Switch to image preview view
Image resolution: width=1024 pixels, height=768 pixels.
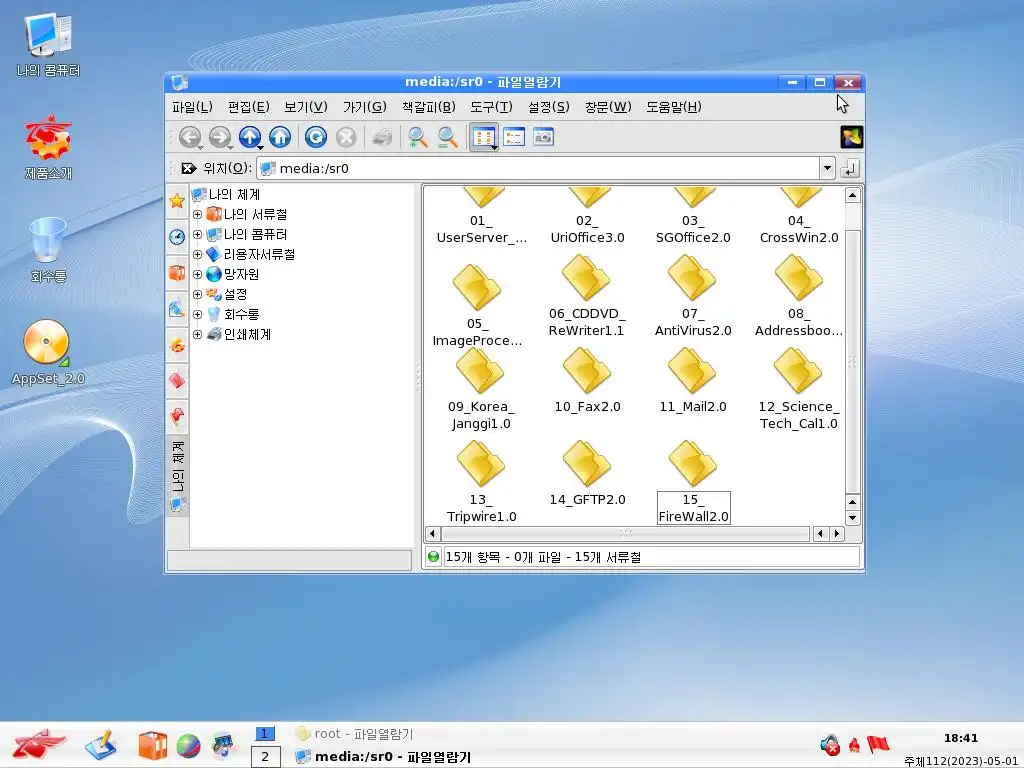click(543, 137)
